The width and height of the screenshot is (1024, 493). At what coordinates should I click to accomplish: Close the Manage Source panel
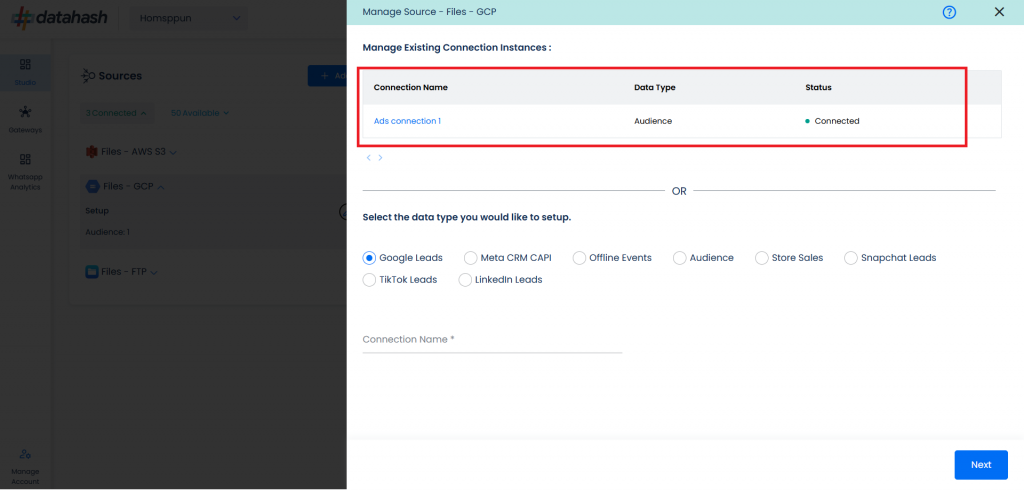click(x=999, y=12)
